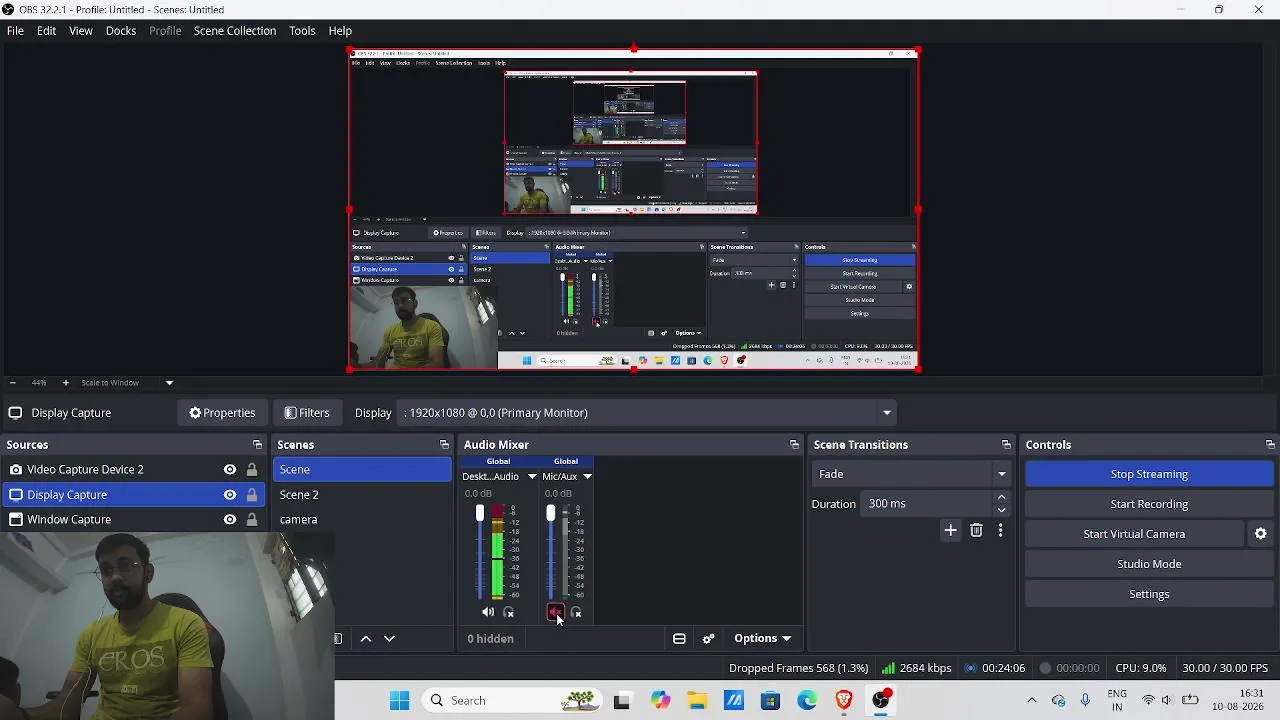Toggle monitoring headphone icon for Desktop Audio
The width and height of the screenshot is (1280, 720).
pyautogui.click(x=508, y=612)
